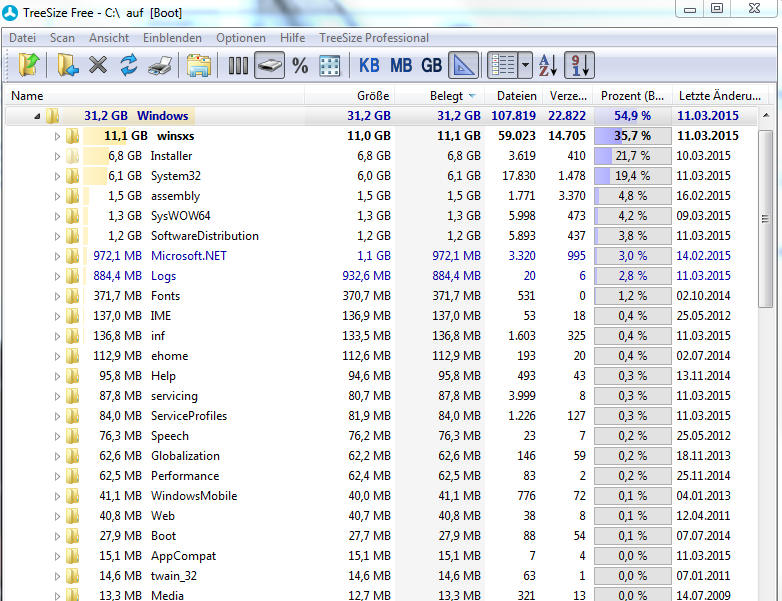Toggle the allocated space drive icon
Viewport: 782px width, 601px height.
pyautogui.click(x=269, y=65)
